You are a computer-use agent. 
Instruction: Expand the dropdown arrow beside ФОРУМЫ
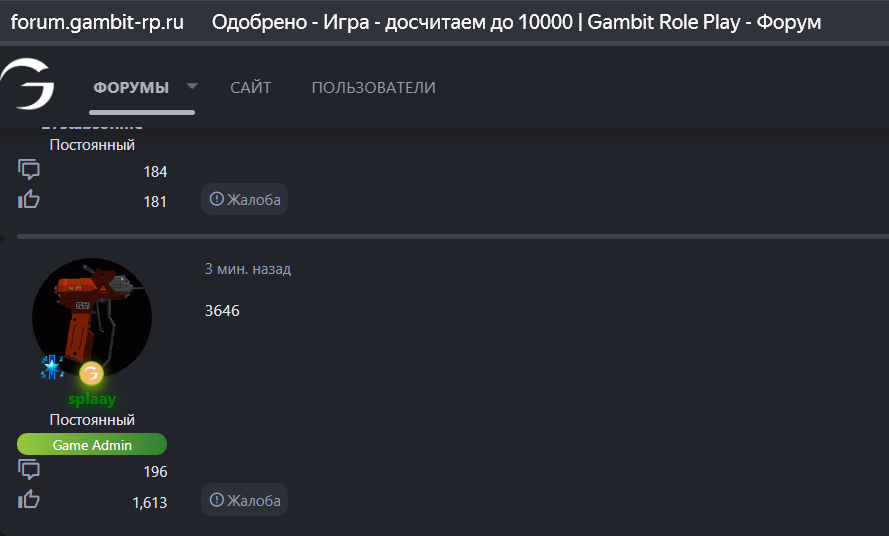pos(192,86)
